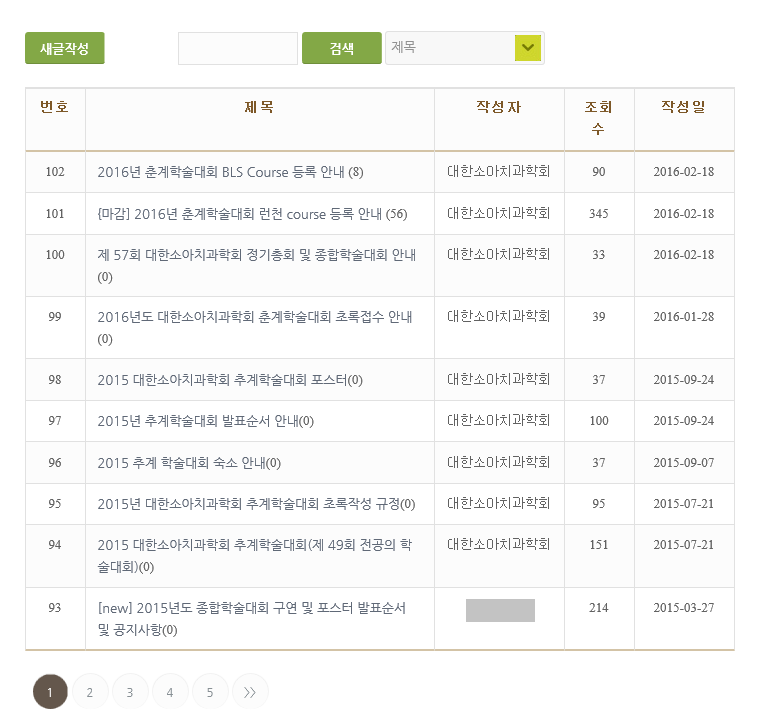
Task: Click the 새글작성 (new post) button
Action: [x=65, y=48]
